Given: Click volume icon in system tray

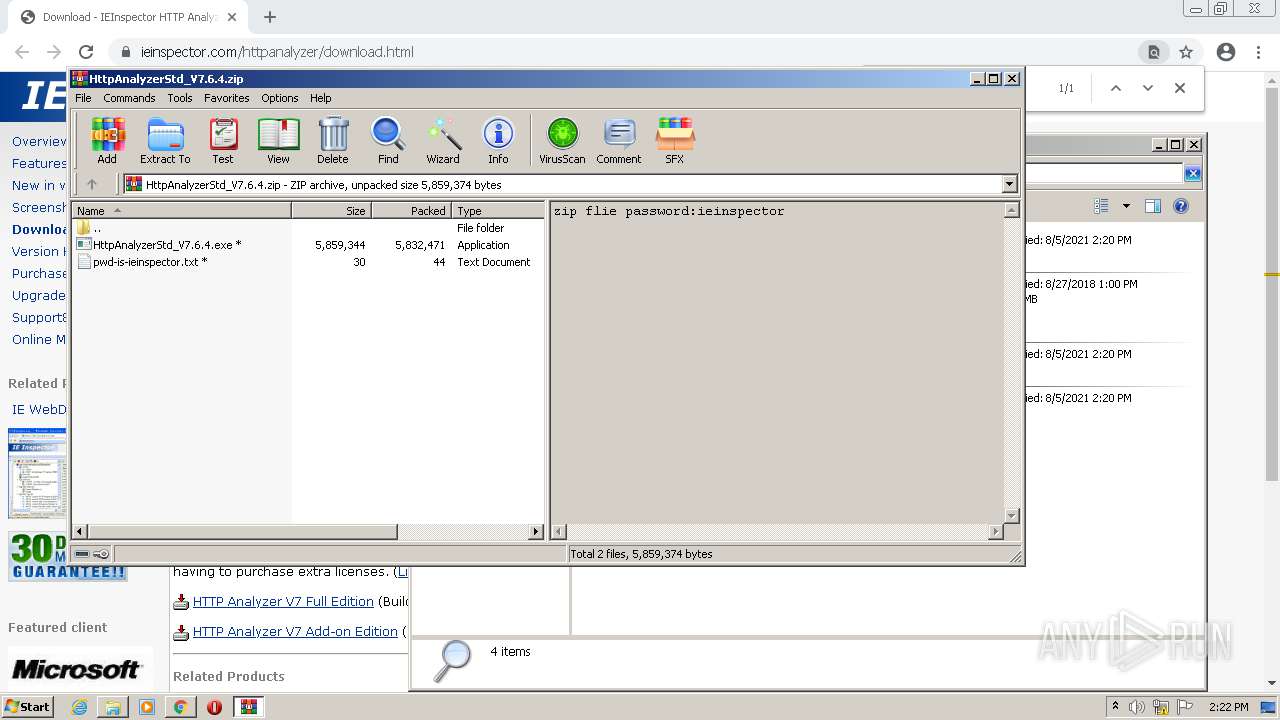Looking at the screenshot, I should pyautogui.click(x=1136, y=707).
